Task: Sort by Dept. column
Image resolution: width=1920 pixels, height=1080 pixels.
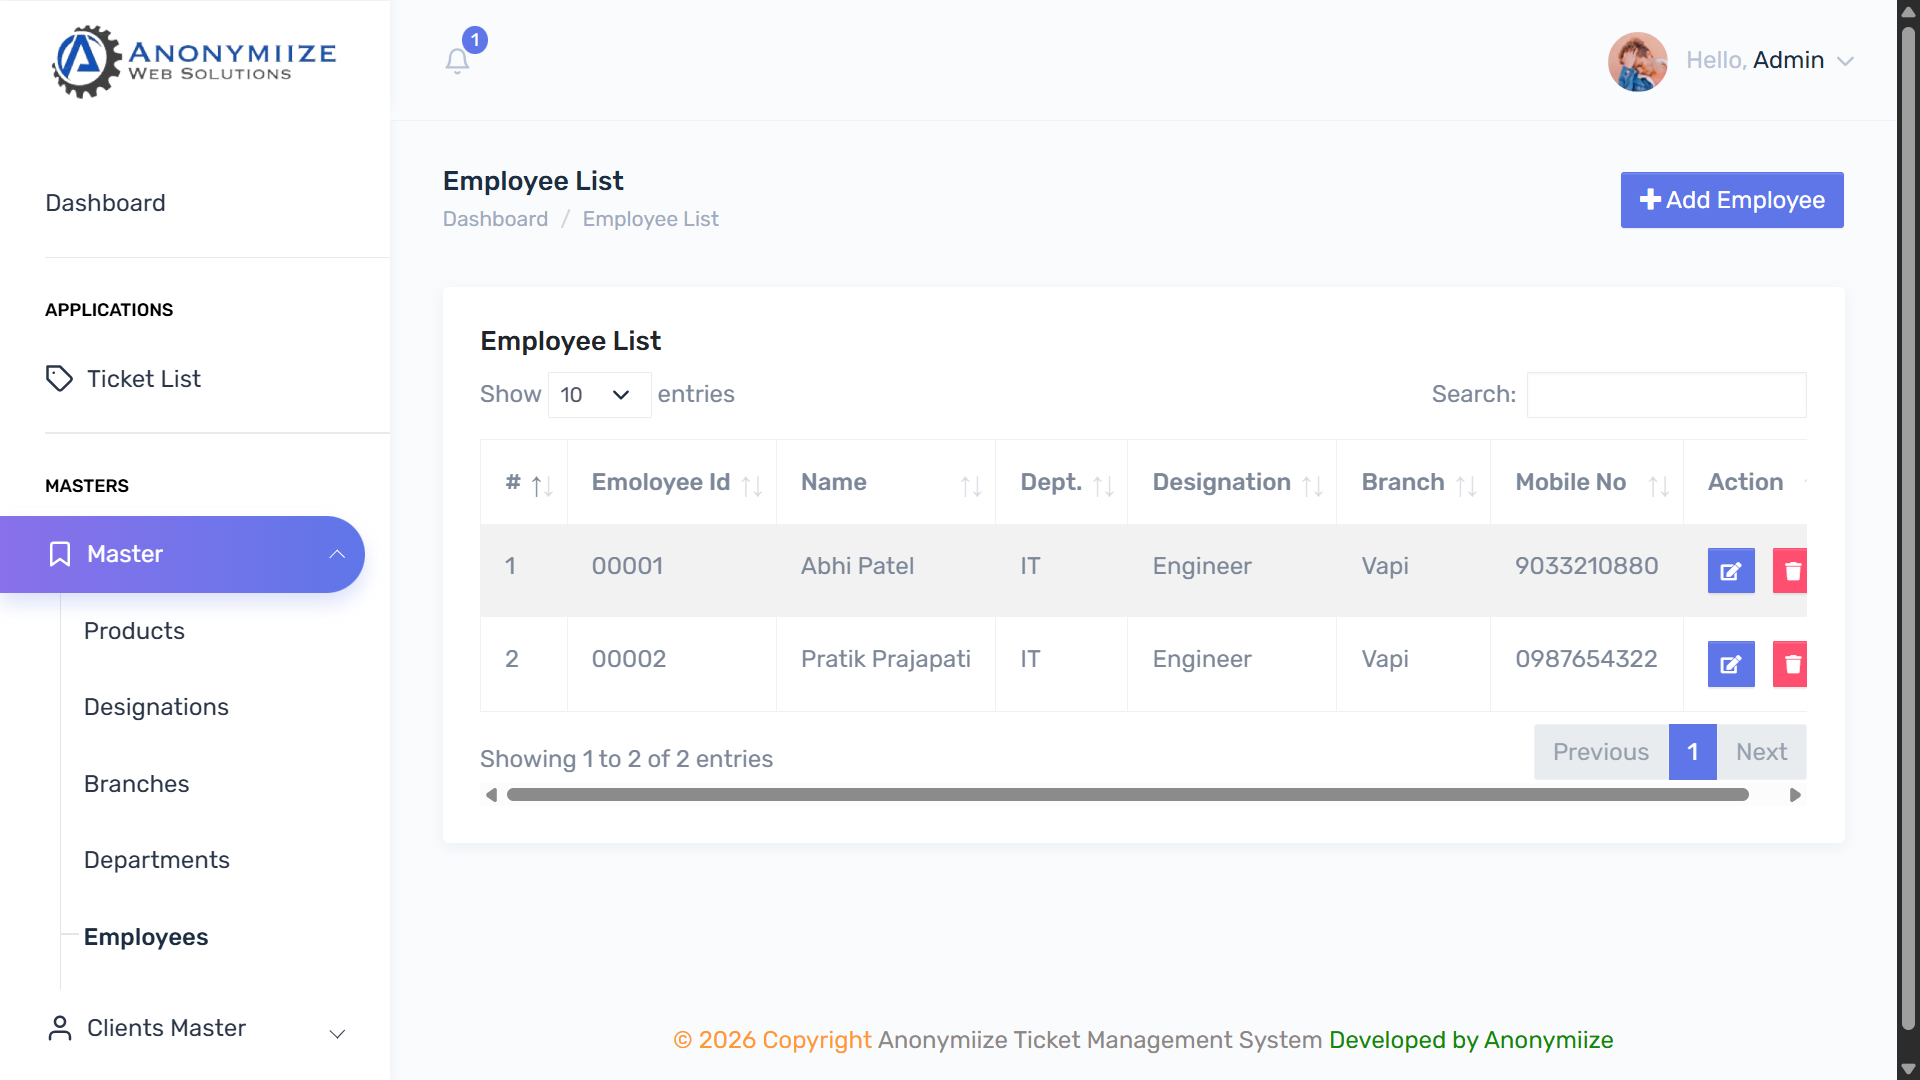Action: pyautogui.click(x=1062, y=482)
